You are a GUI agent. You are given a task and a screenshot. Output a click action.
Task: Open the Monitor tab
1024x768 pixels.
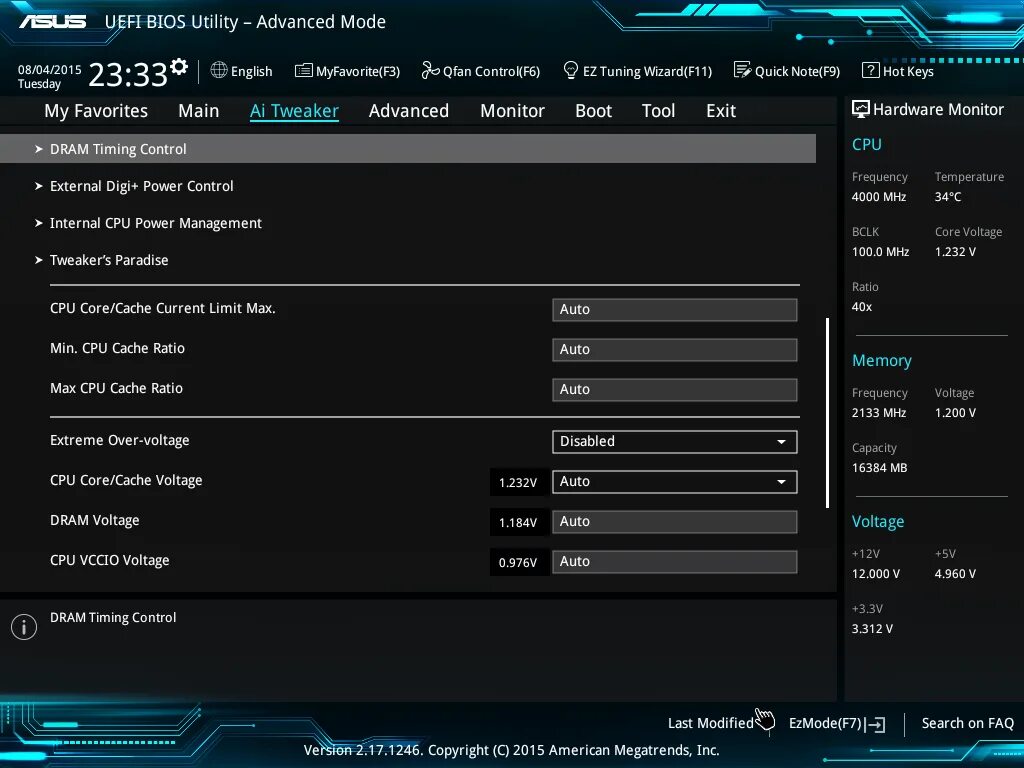coord(512,111)
